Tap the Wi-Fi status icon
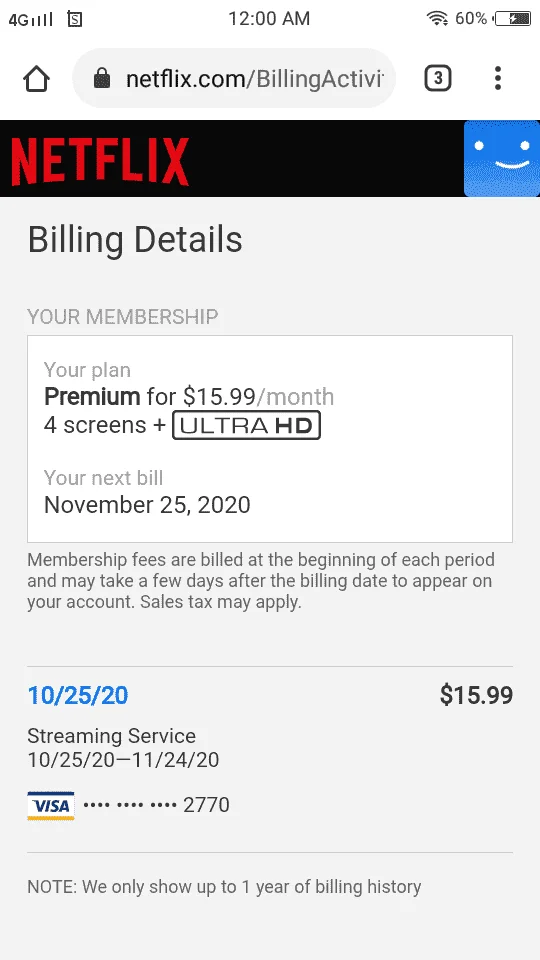This screenshot has width=540, height=960. 437,19
